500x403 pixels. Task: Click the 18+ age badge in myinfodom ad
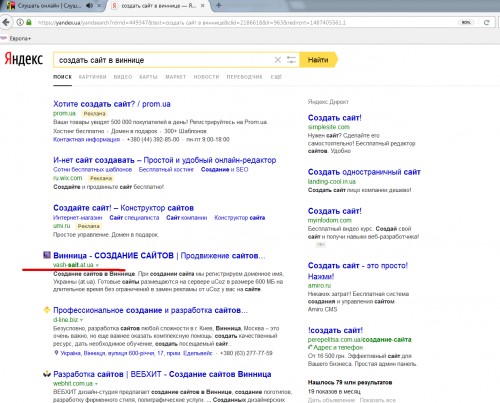321,245
